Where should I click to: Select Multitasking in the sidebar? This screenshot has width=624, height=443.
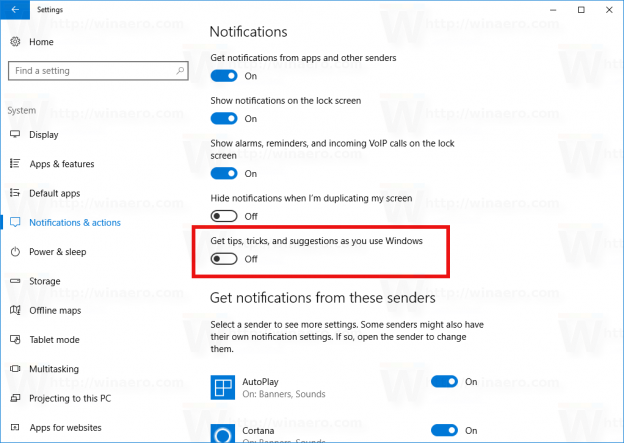pyautogui.click(x=54, y=369)
